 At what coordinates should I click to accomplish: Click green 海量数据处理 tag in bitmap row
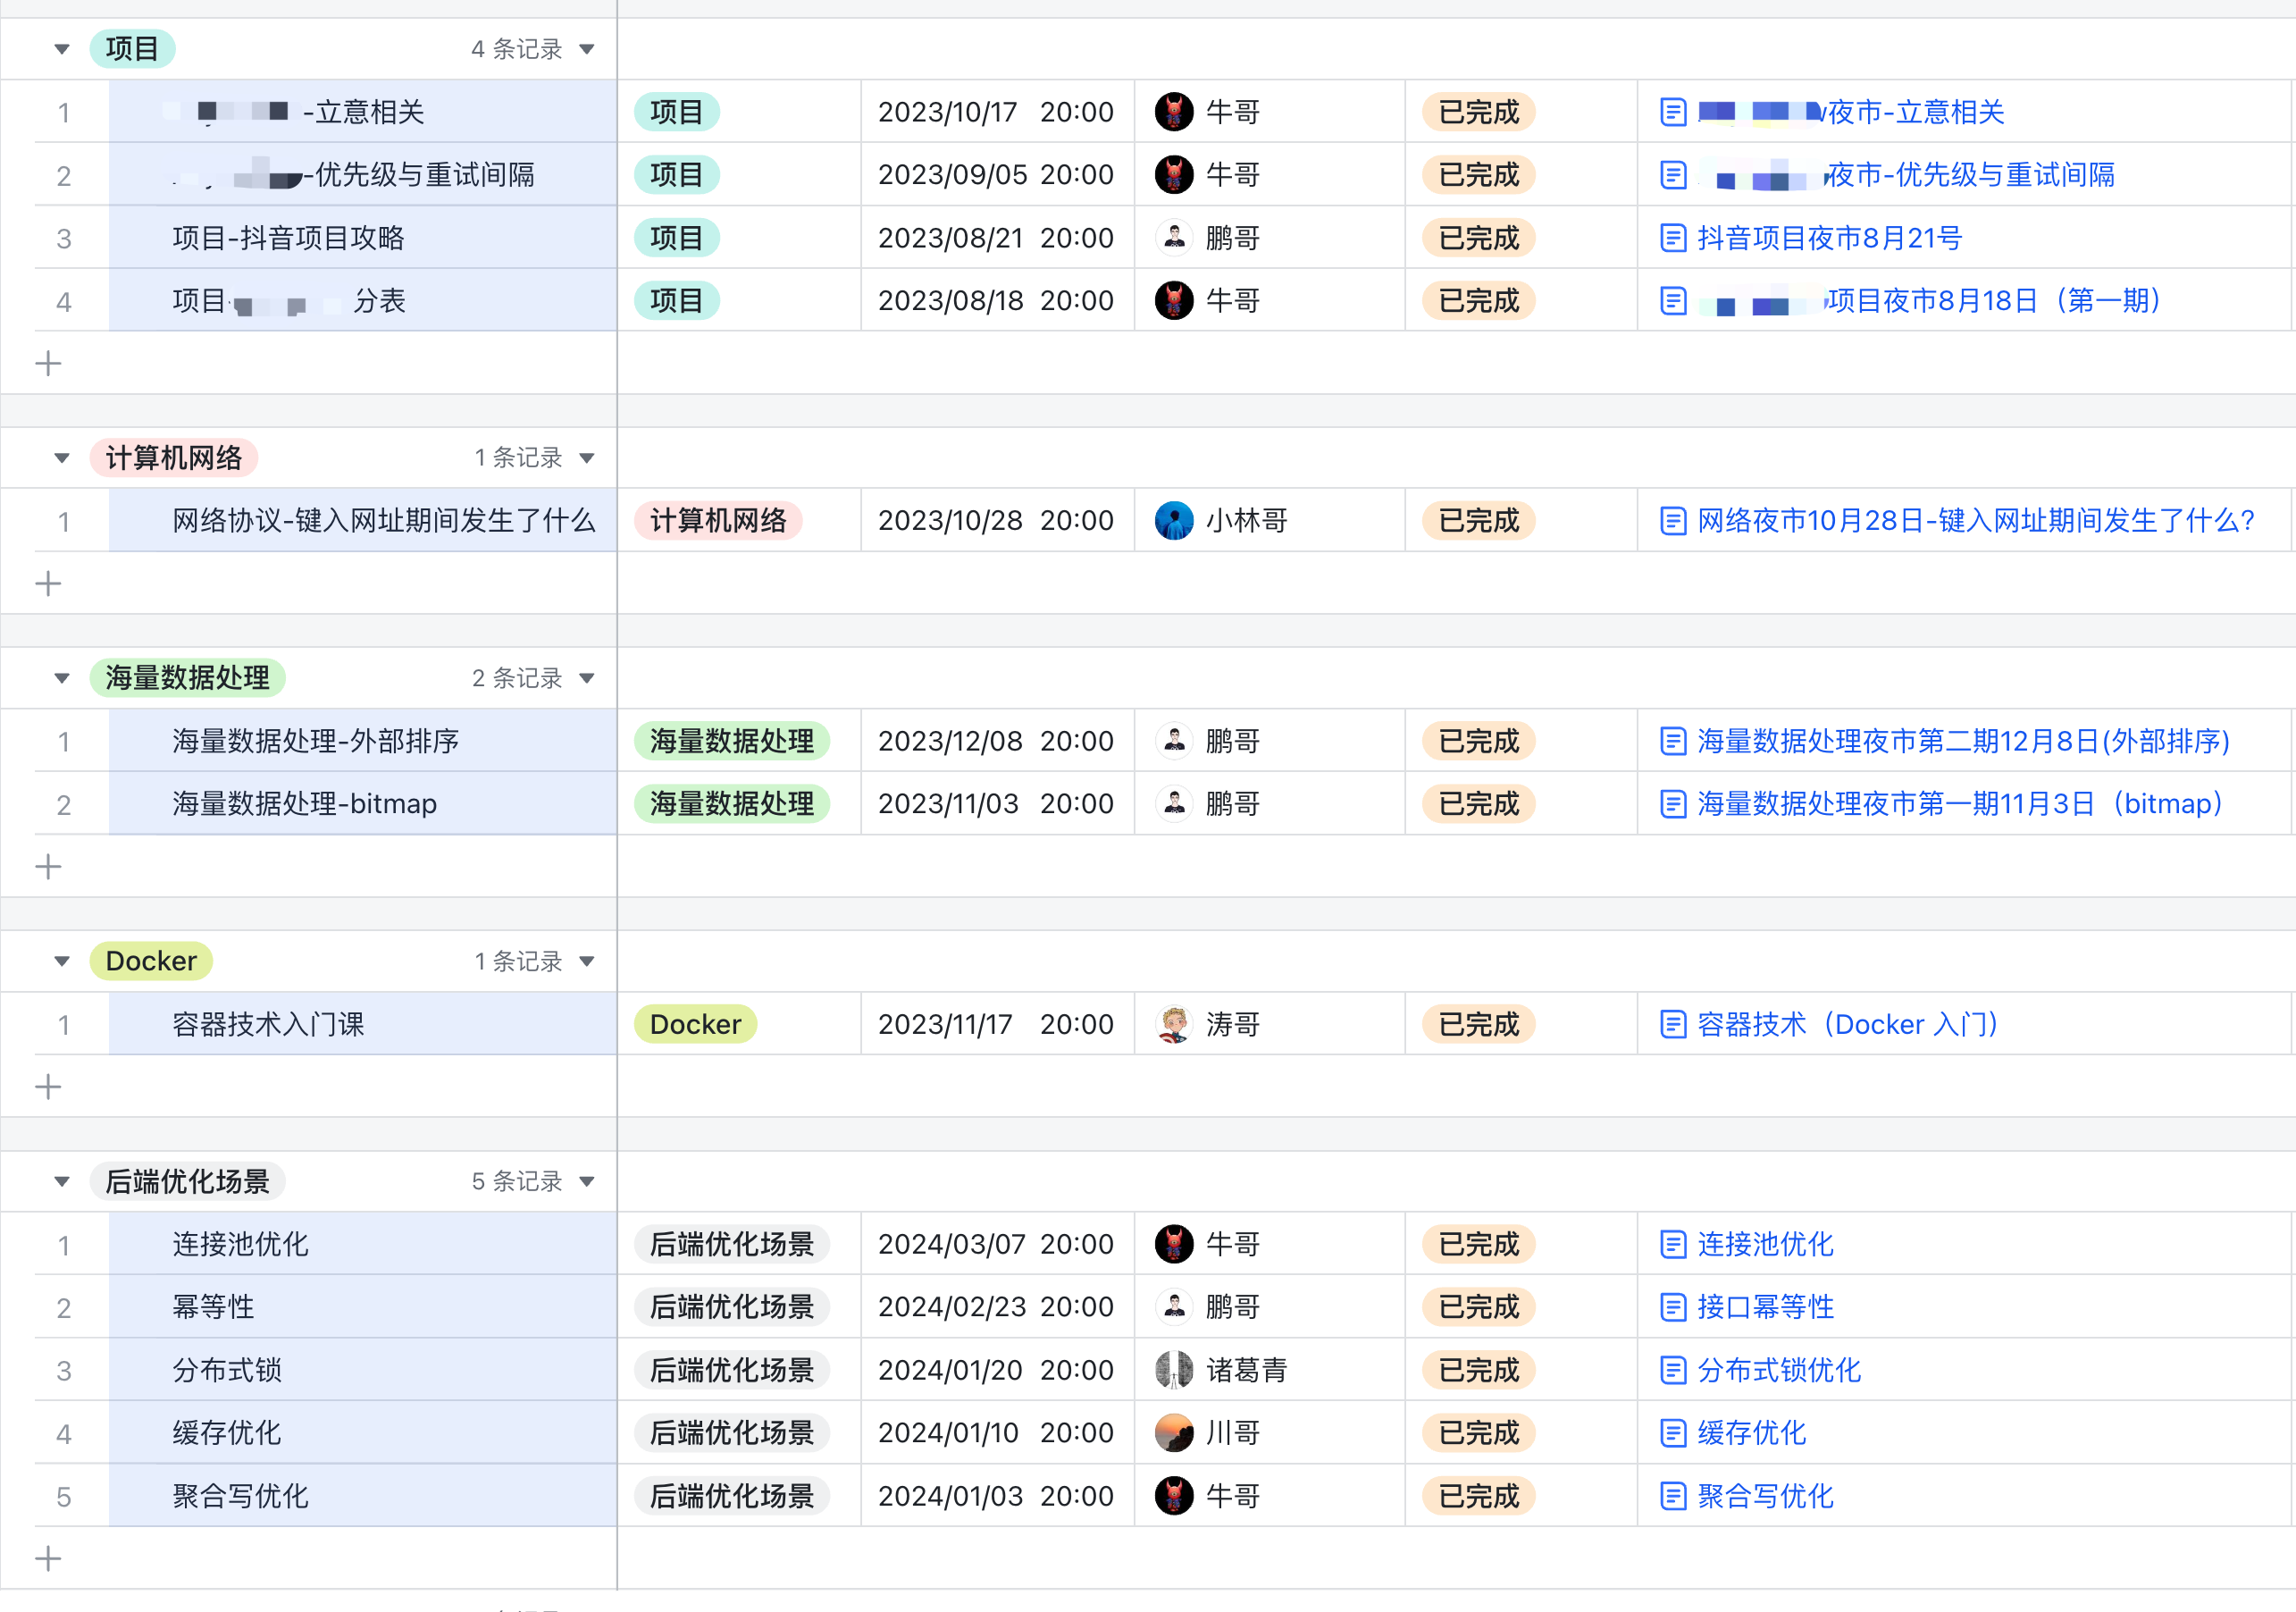point(731,804)
